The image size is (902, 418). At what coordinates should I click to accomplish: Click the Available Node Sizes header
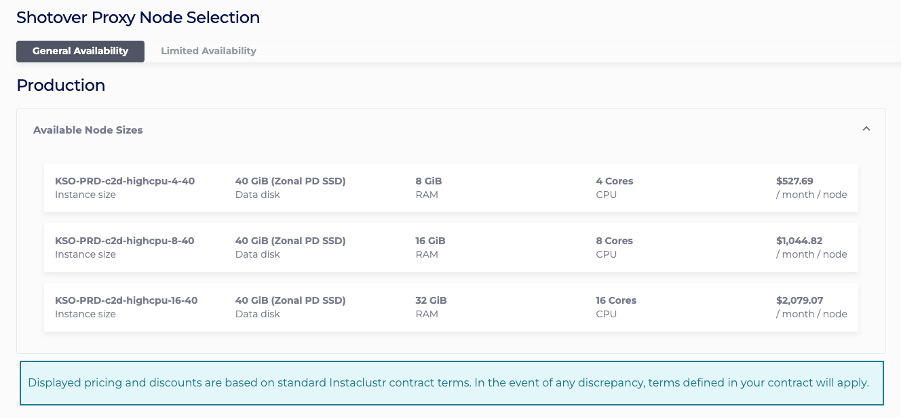pos(88,130)
